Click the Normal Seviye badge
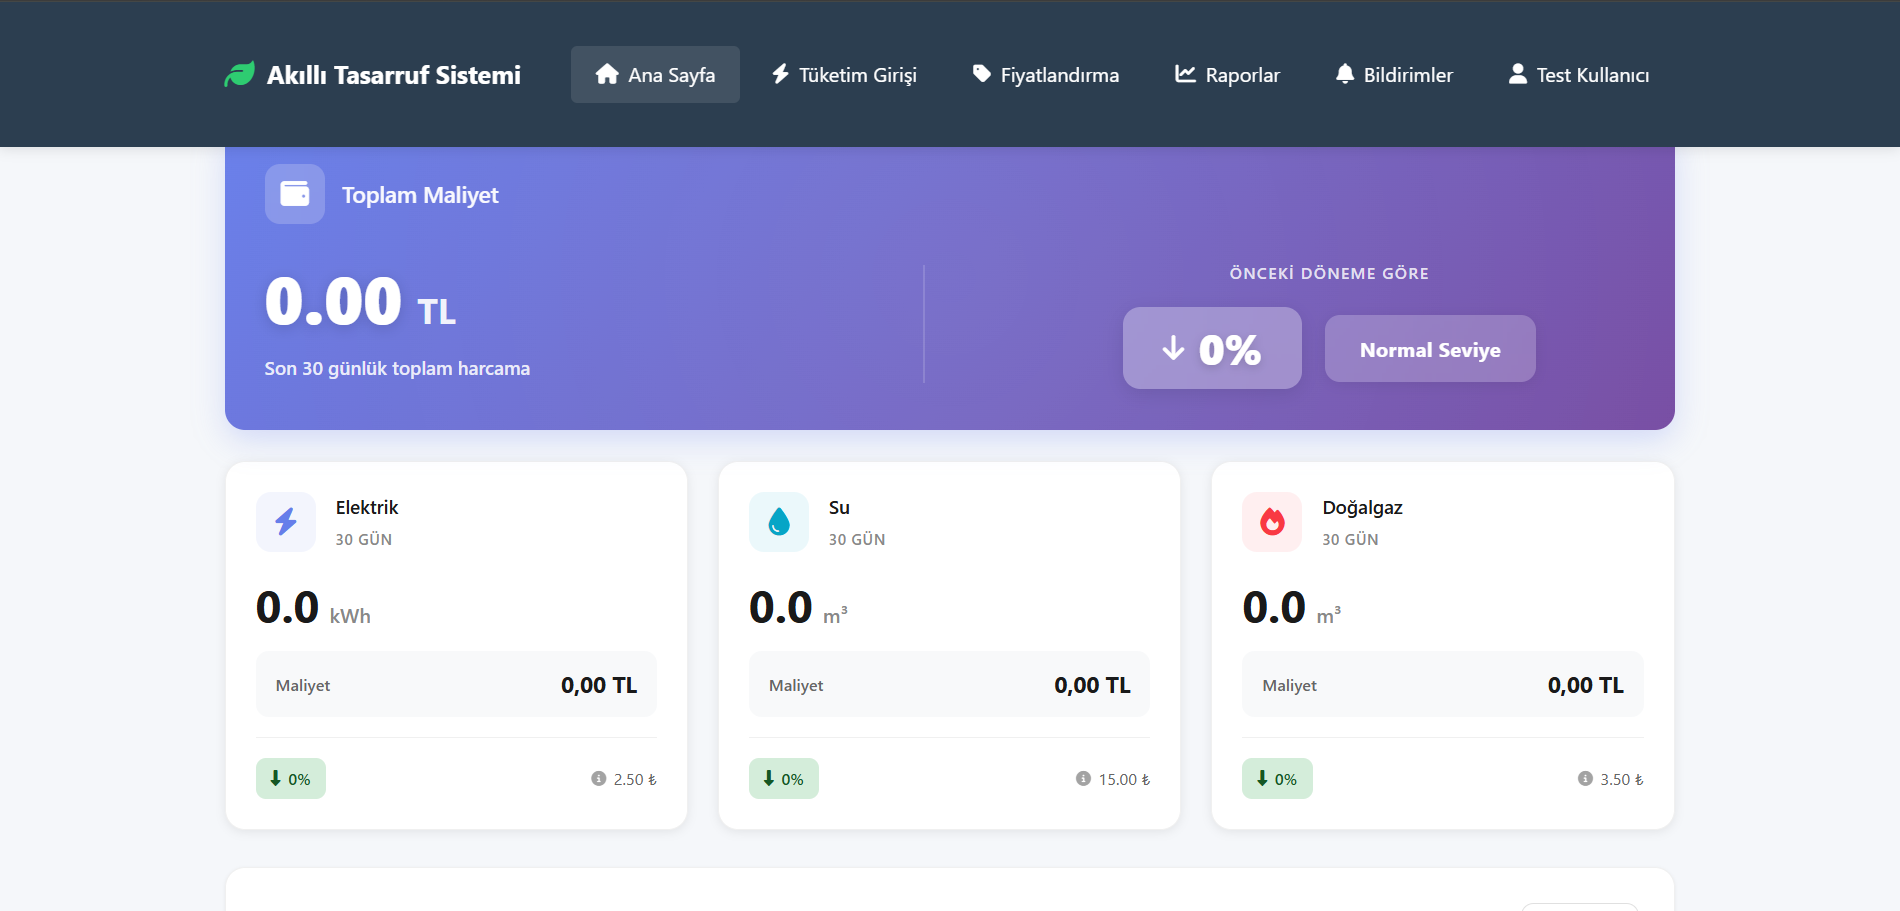 (1430, 349)
